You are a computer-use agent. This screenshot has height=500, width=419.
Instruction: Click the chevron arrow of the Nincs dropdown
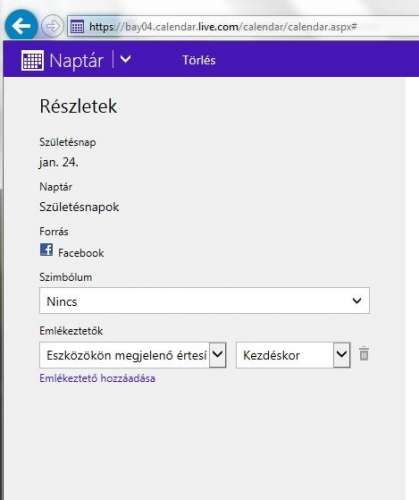(357, 301)
